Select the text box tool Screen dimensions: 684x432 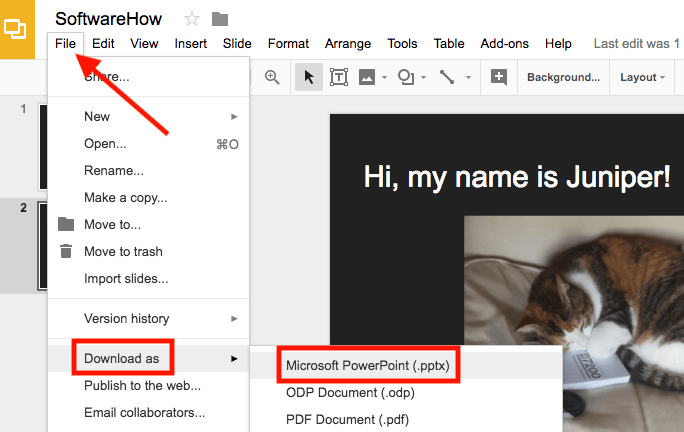pos(339,77)
